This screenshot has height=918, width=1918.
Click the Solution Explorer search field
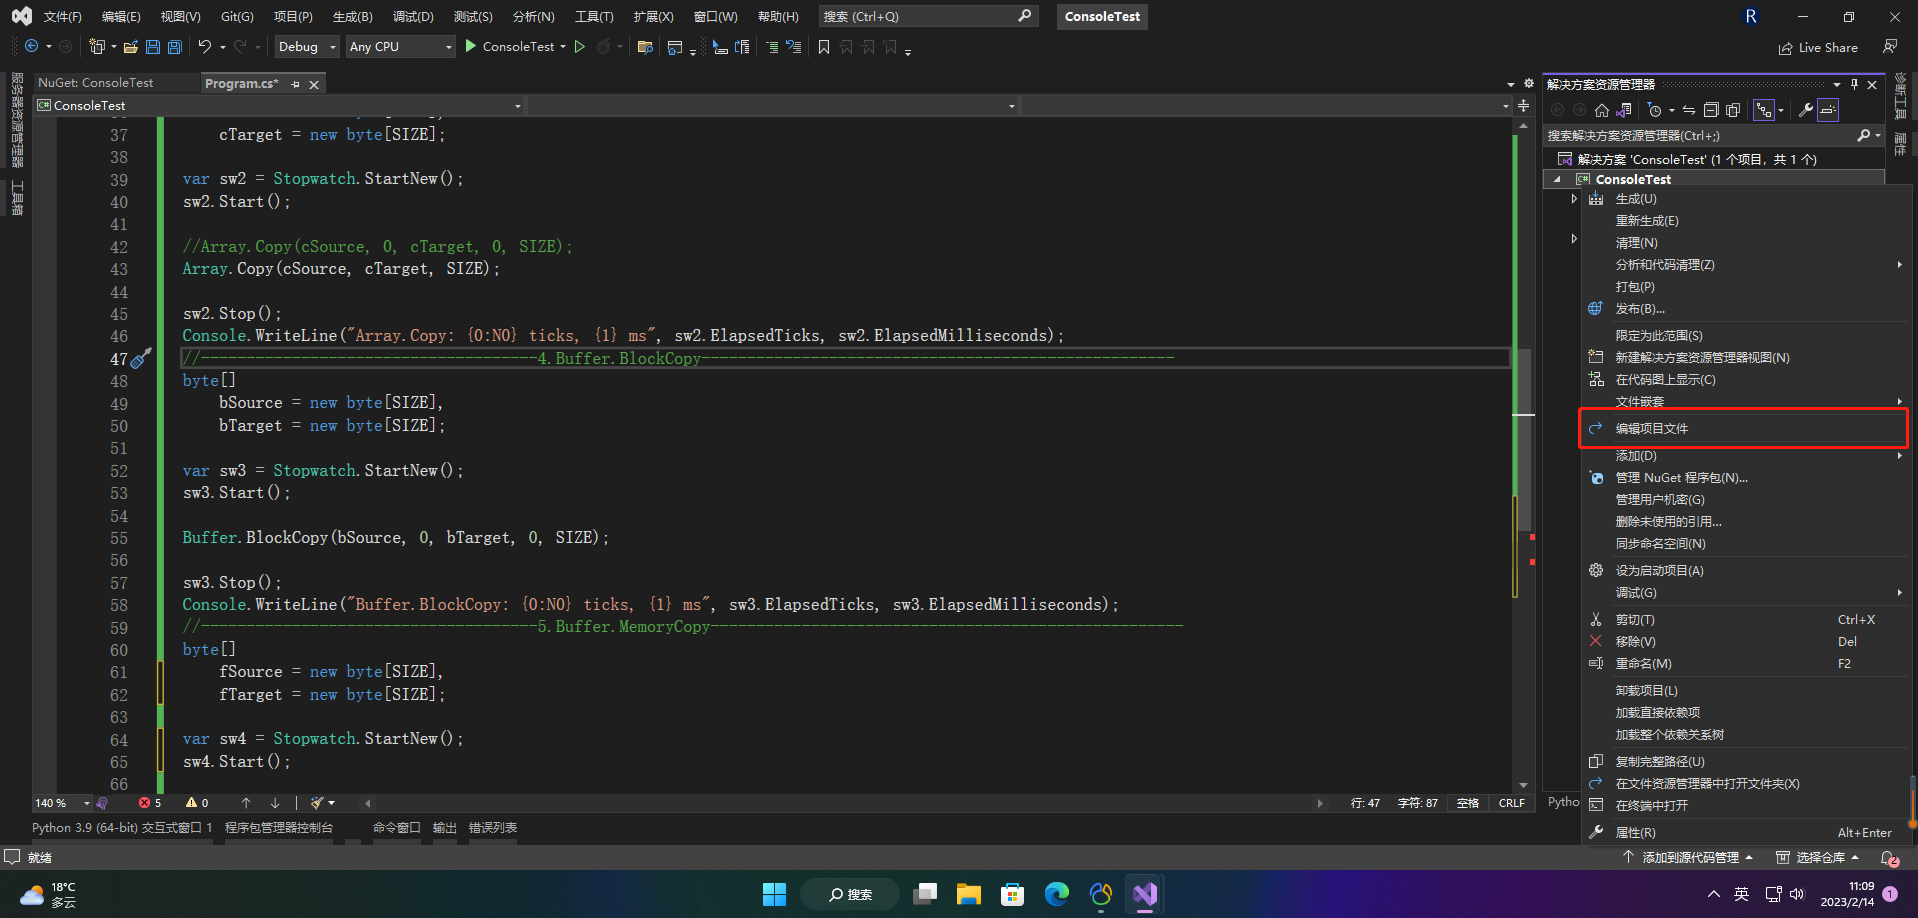[x=1713, y=135]
